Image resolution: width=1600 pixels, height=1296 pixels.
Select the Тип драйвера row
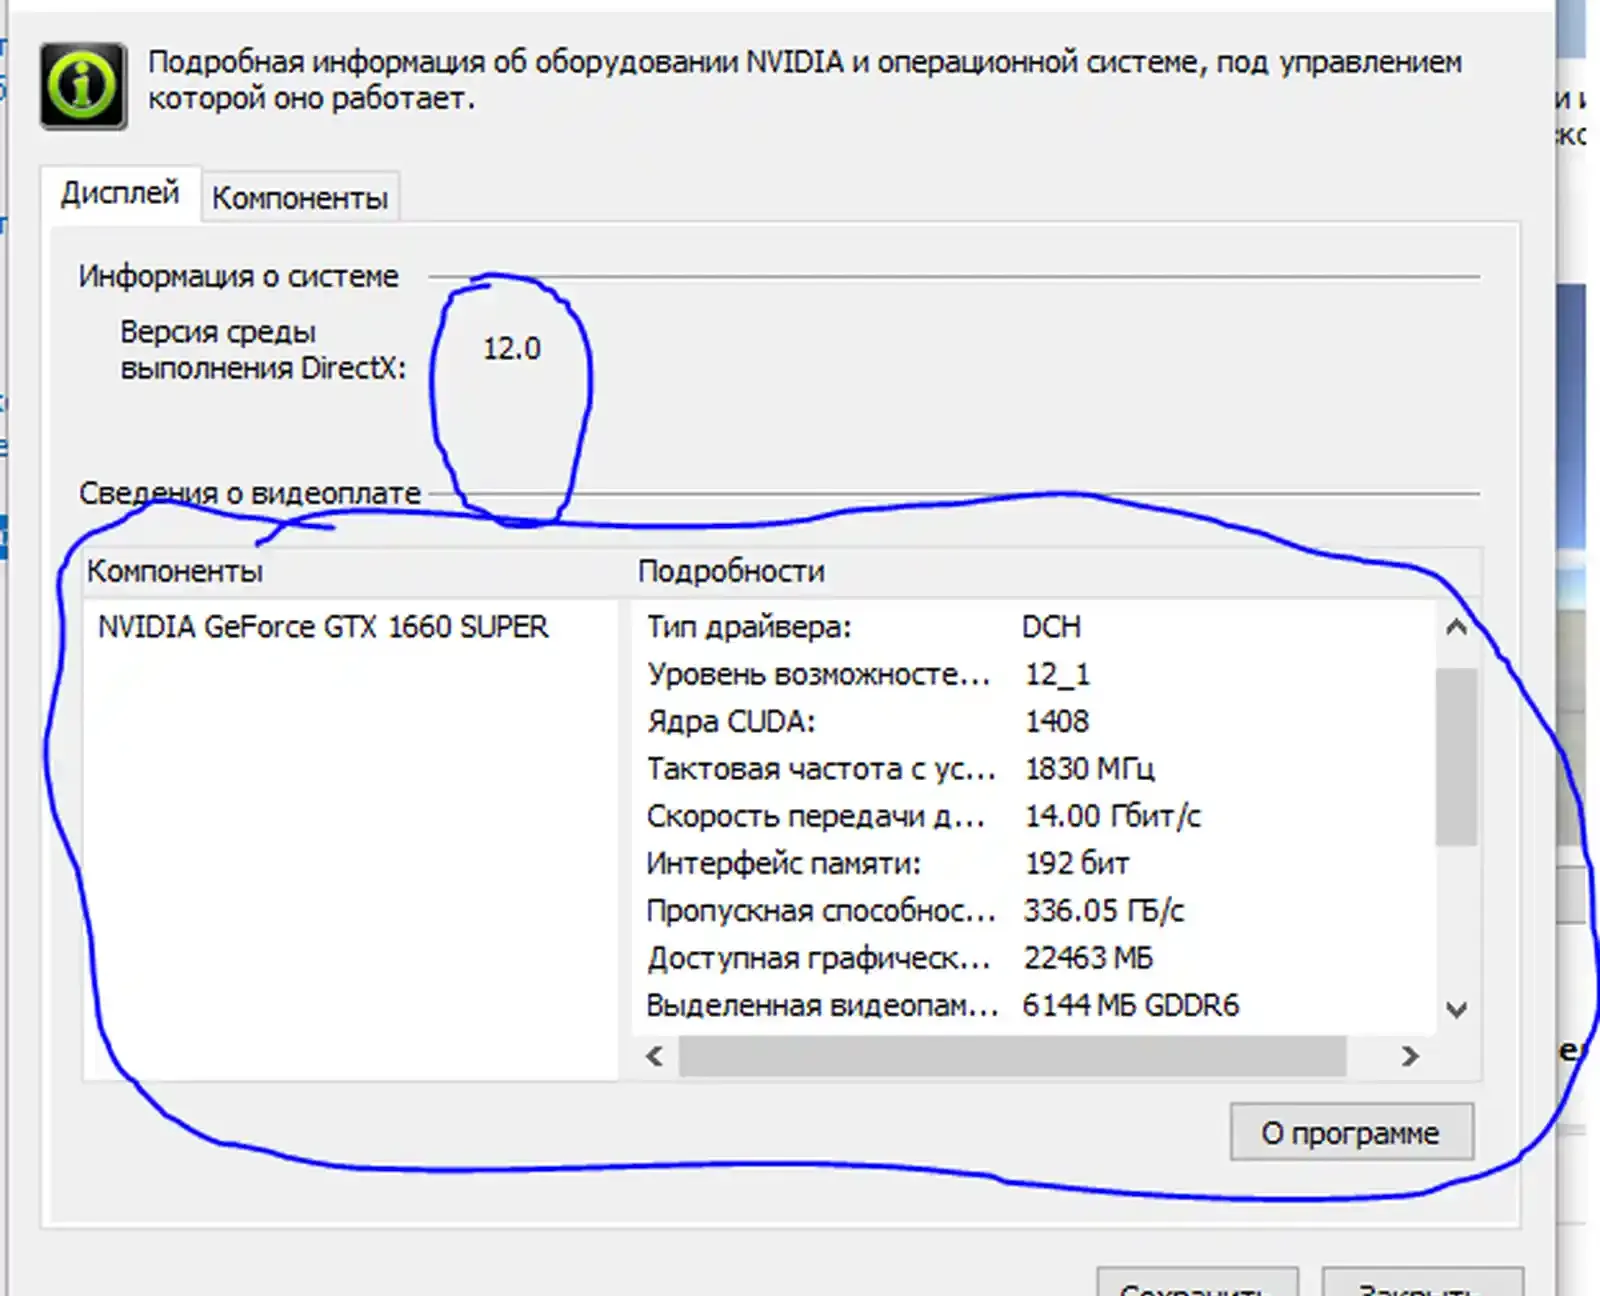1035,627
